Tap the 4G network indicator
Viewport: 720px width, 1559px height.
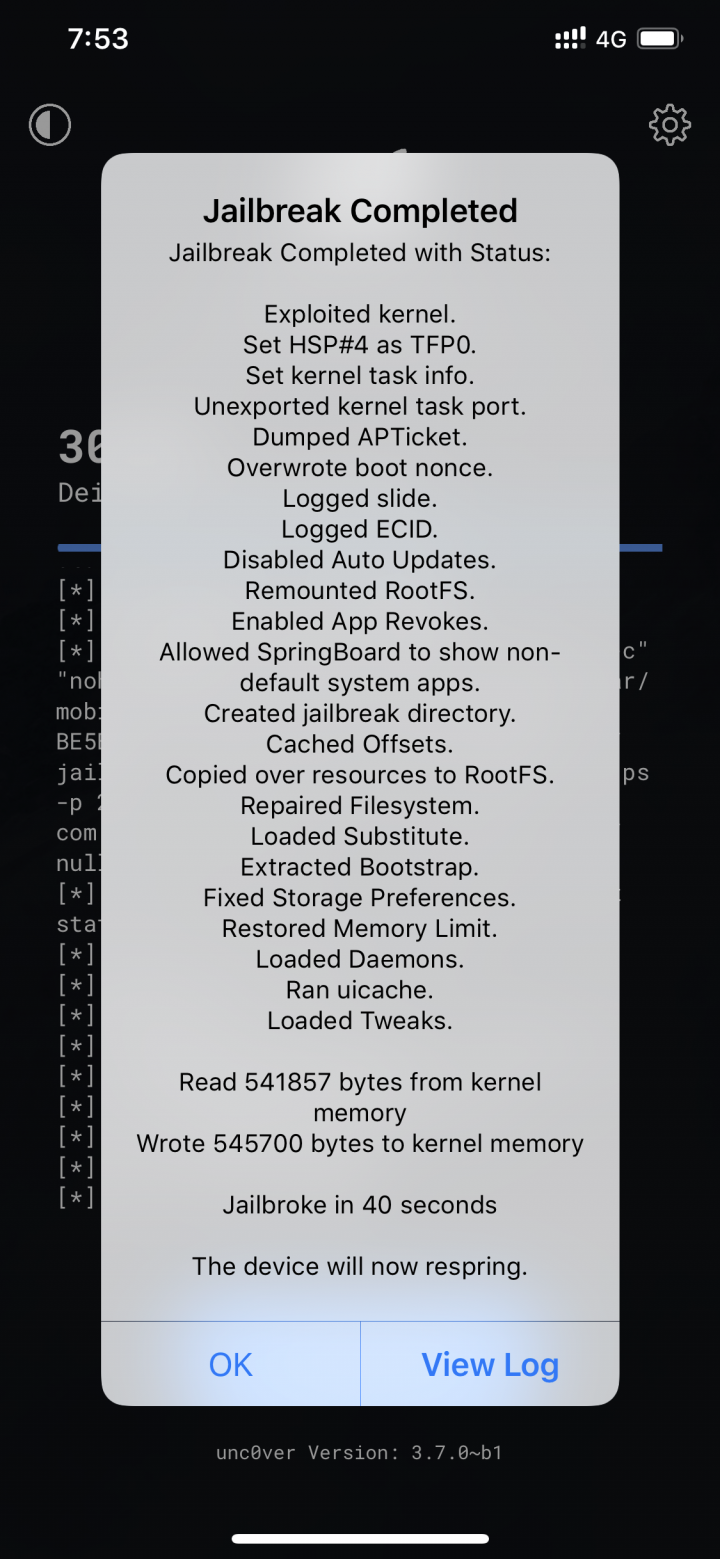611,39
